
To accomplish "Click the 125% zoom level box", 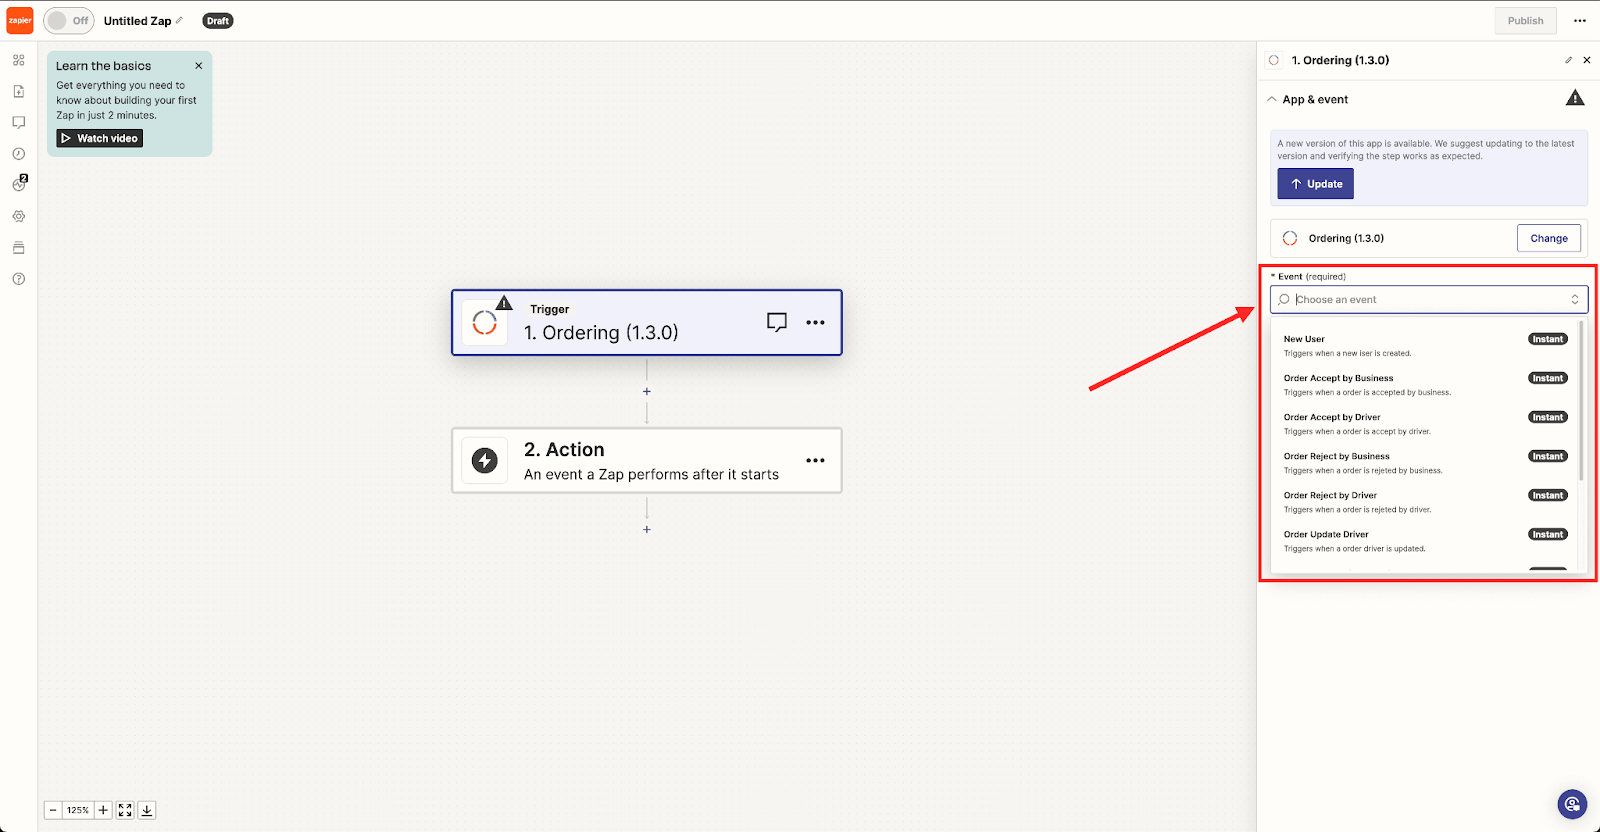I will coord(78,810).
